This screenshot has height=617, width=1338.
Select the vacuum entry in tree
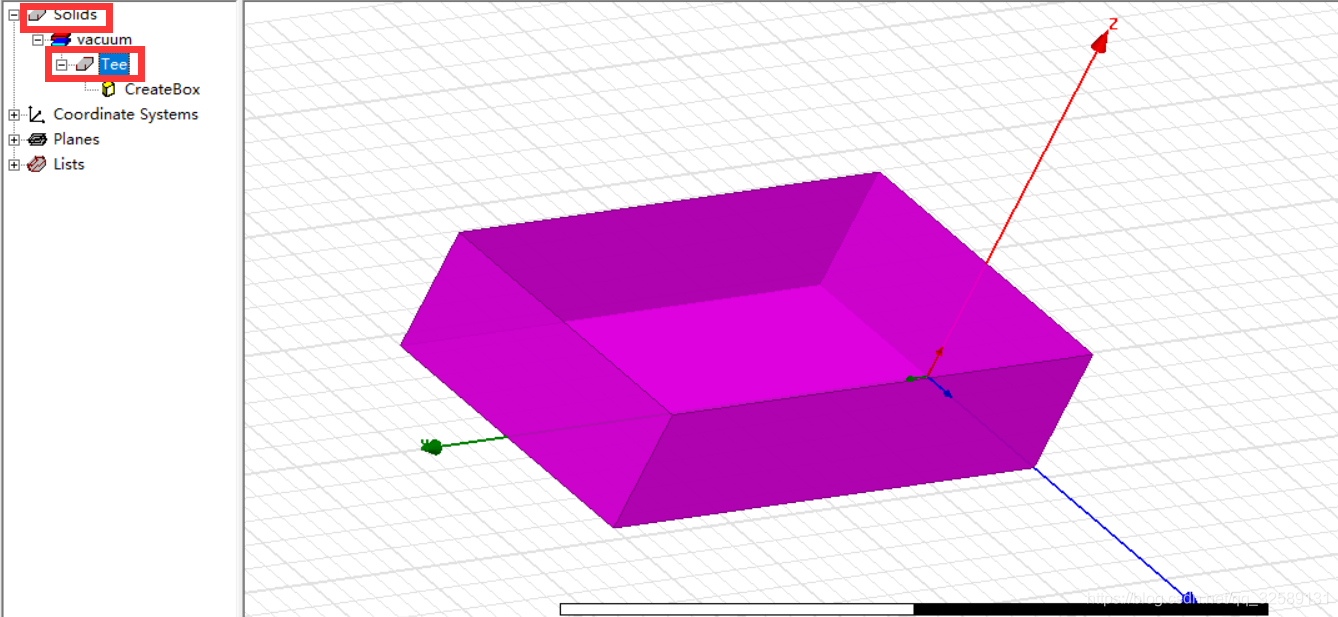click(x=105, y=40)
